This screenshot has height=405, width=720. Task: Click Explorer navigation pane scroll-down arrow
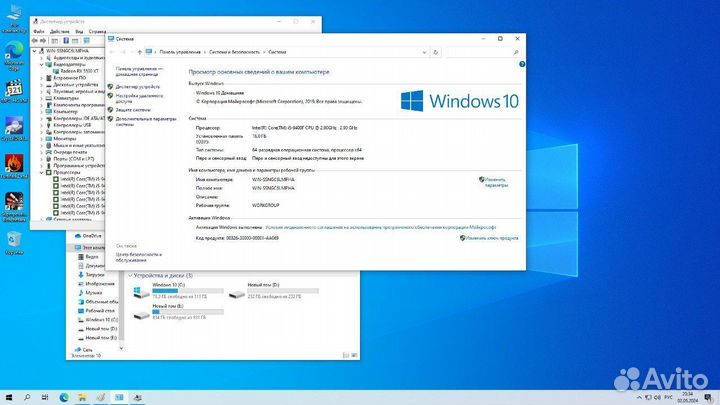pyautogui.click(x=121, y=348)
